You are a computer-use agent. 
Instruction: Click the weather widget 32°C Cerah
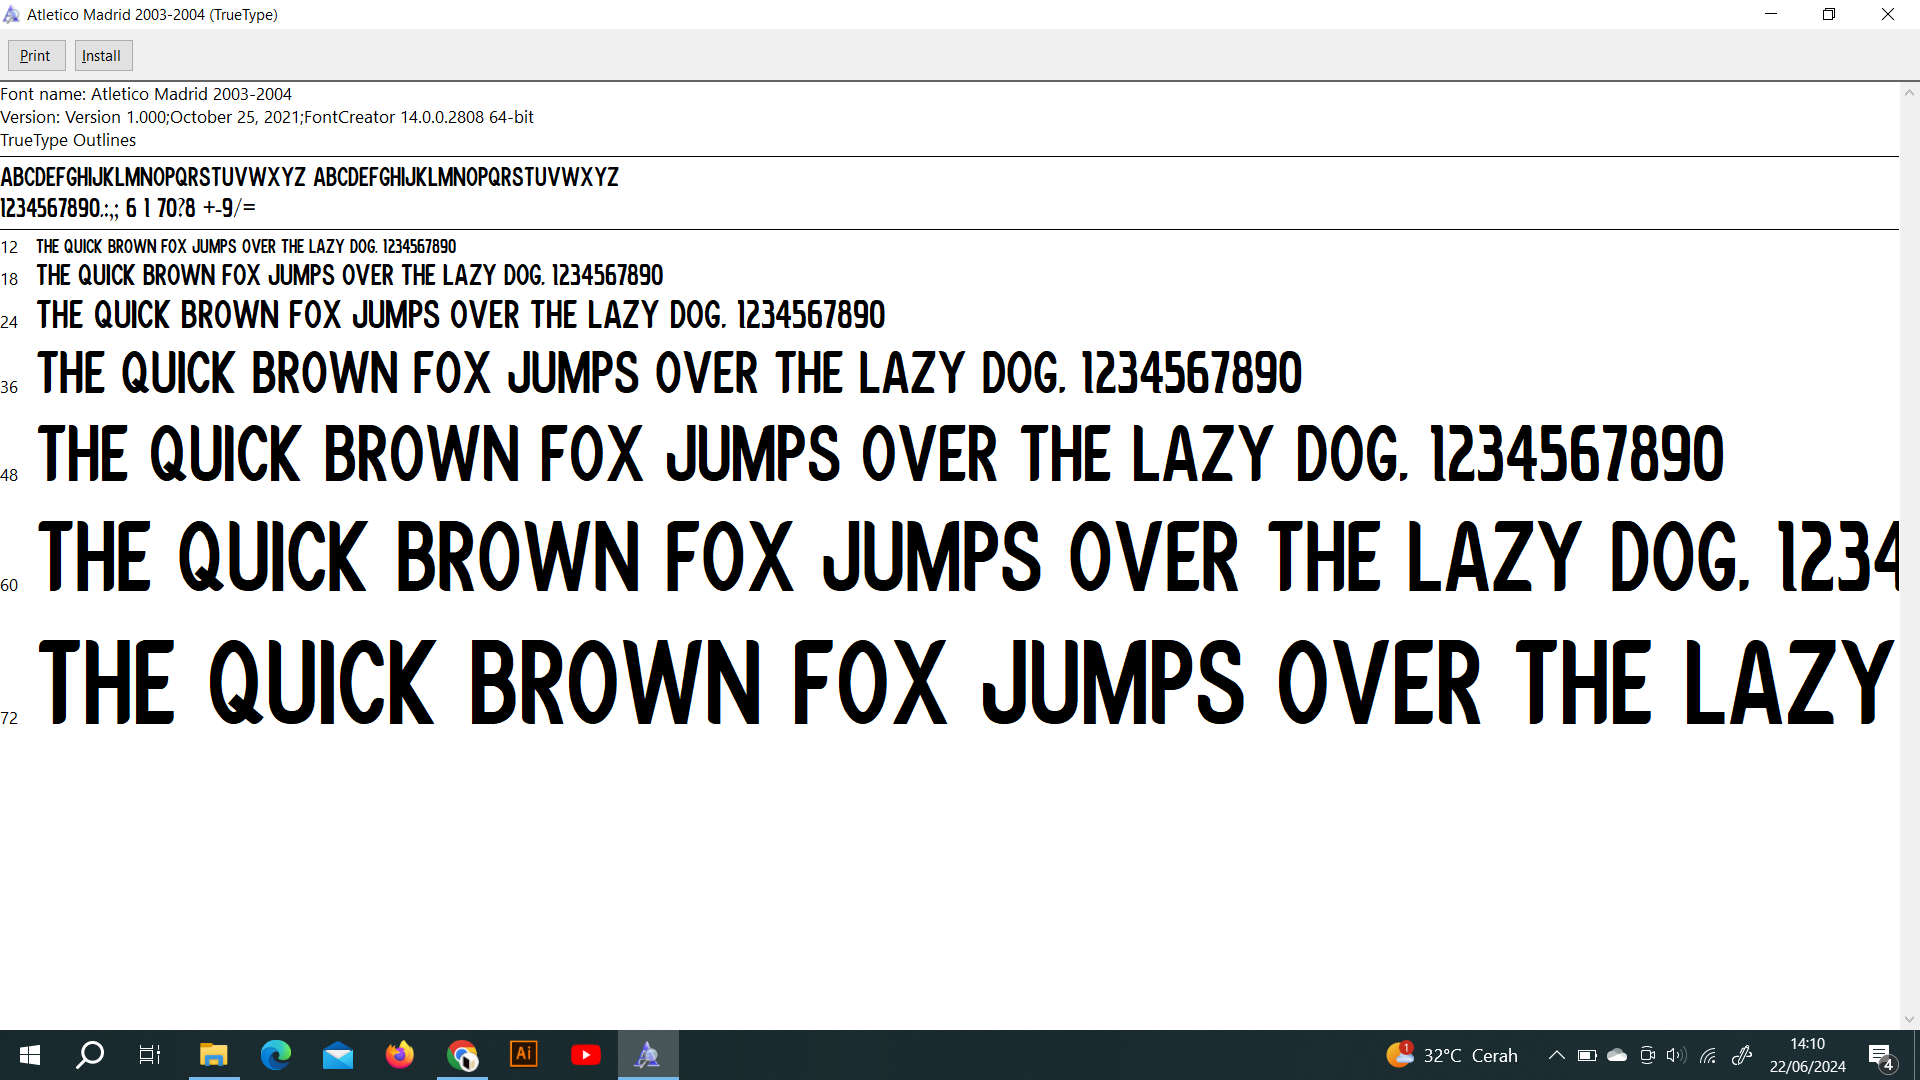point(1452,1055)
